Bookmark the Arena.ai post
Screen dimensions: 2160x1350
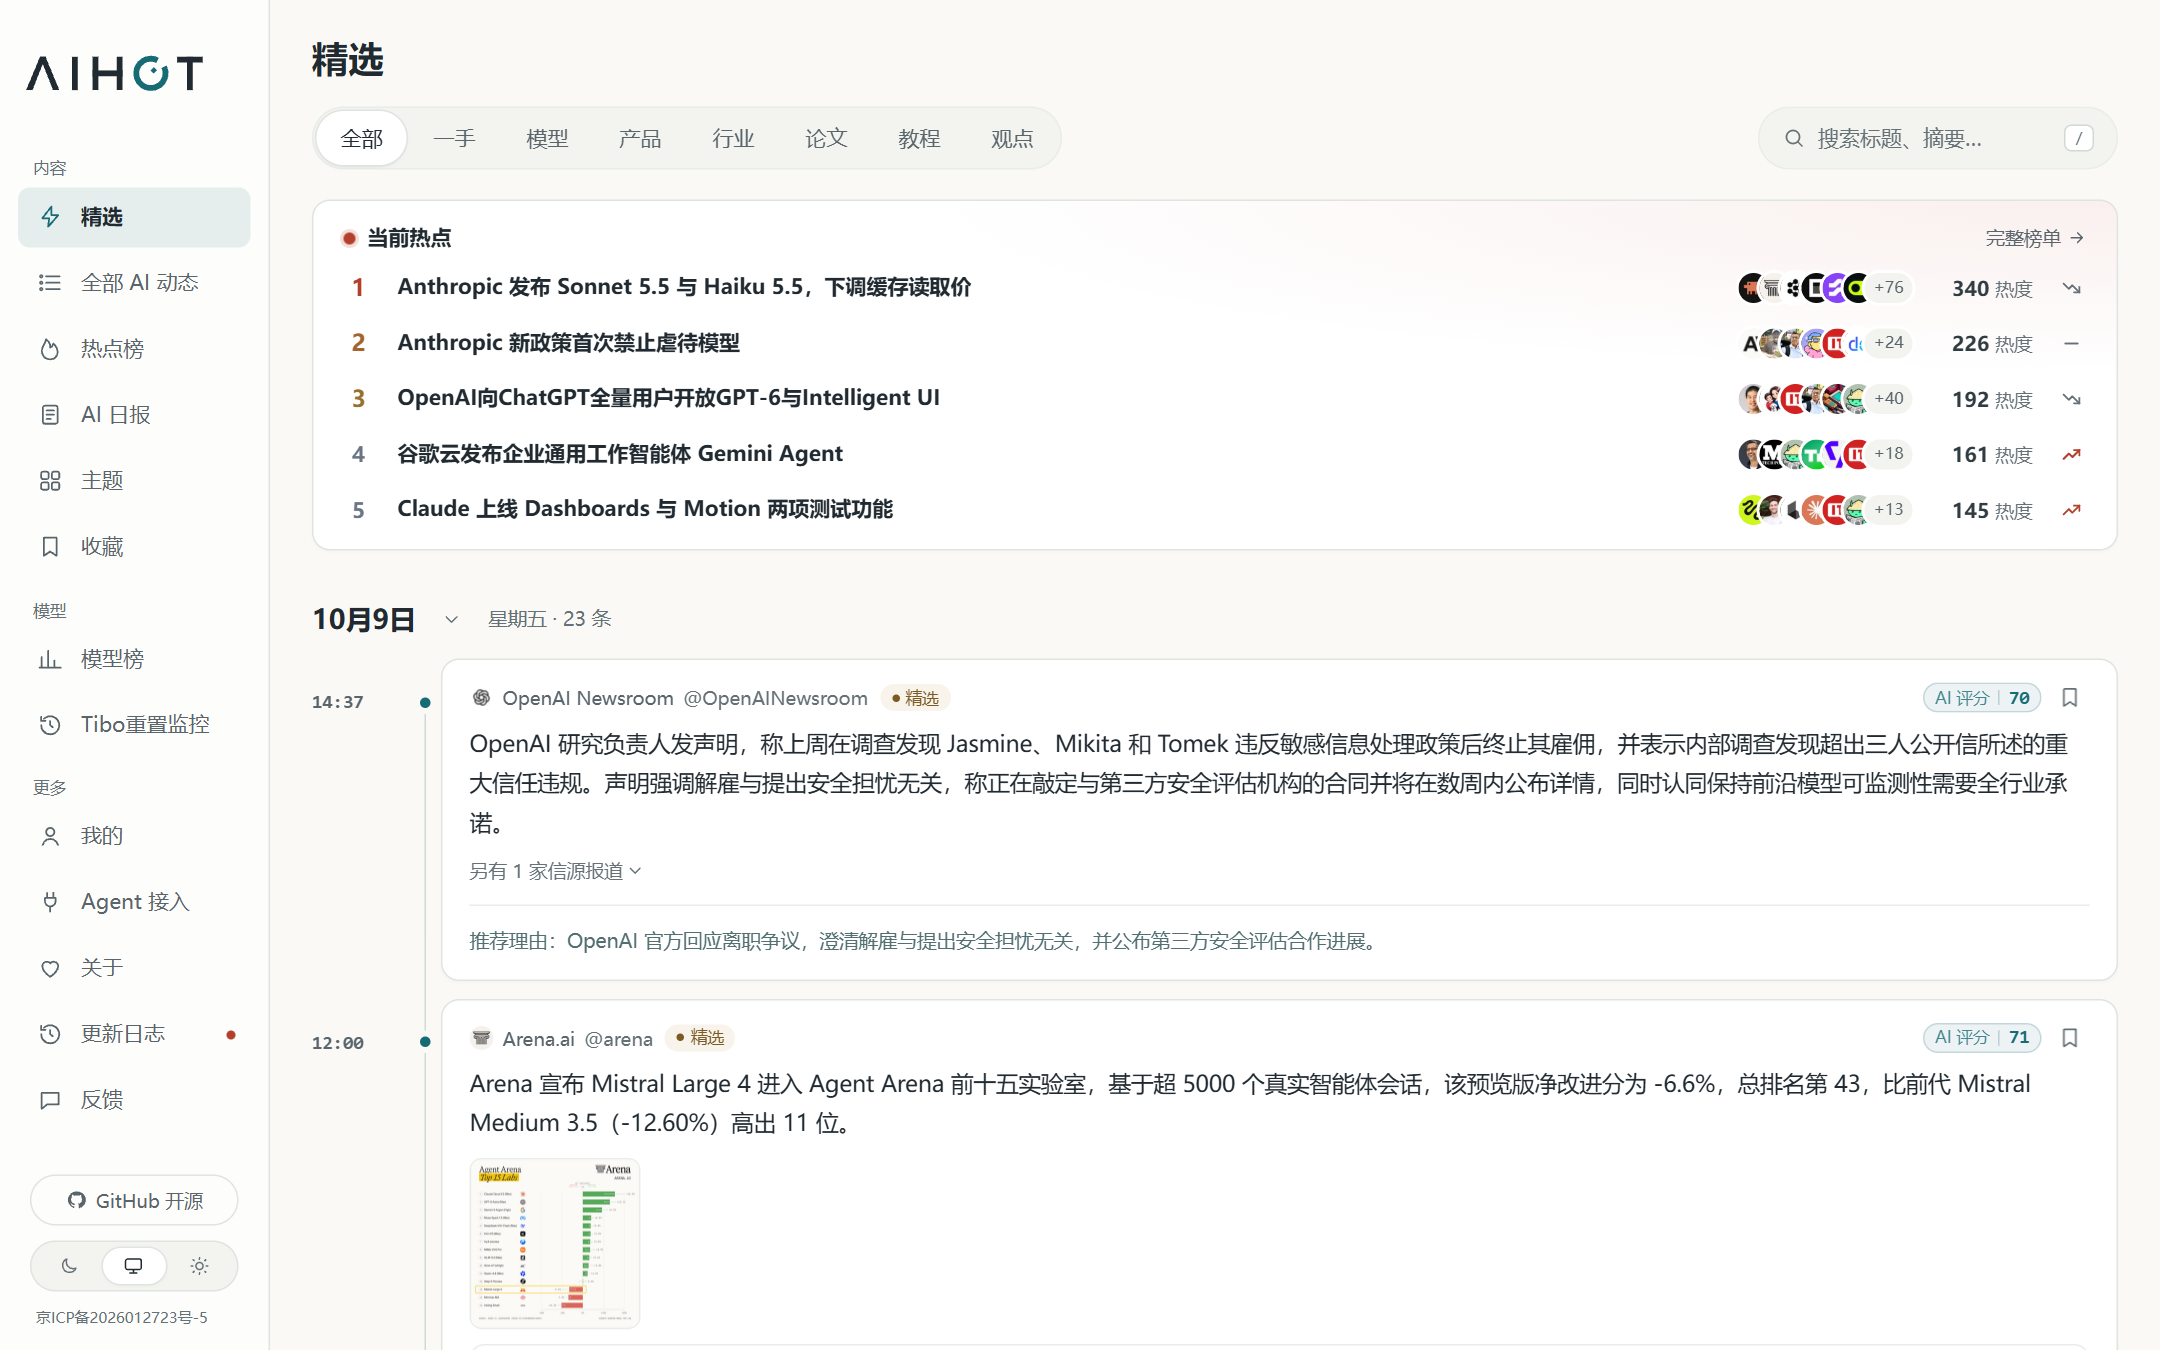(x=2070, y=1038)
